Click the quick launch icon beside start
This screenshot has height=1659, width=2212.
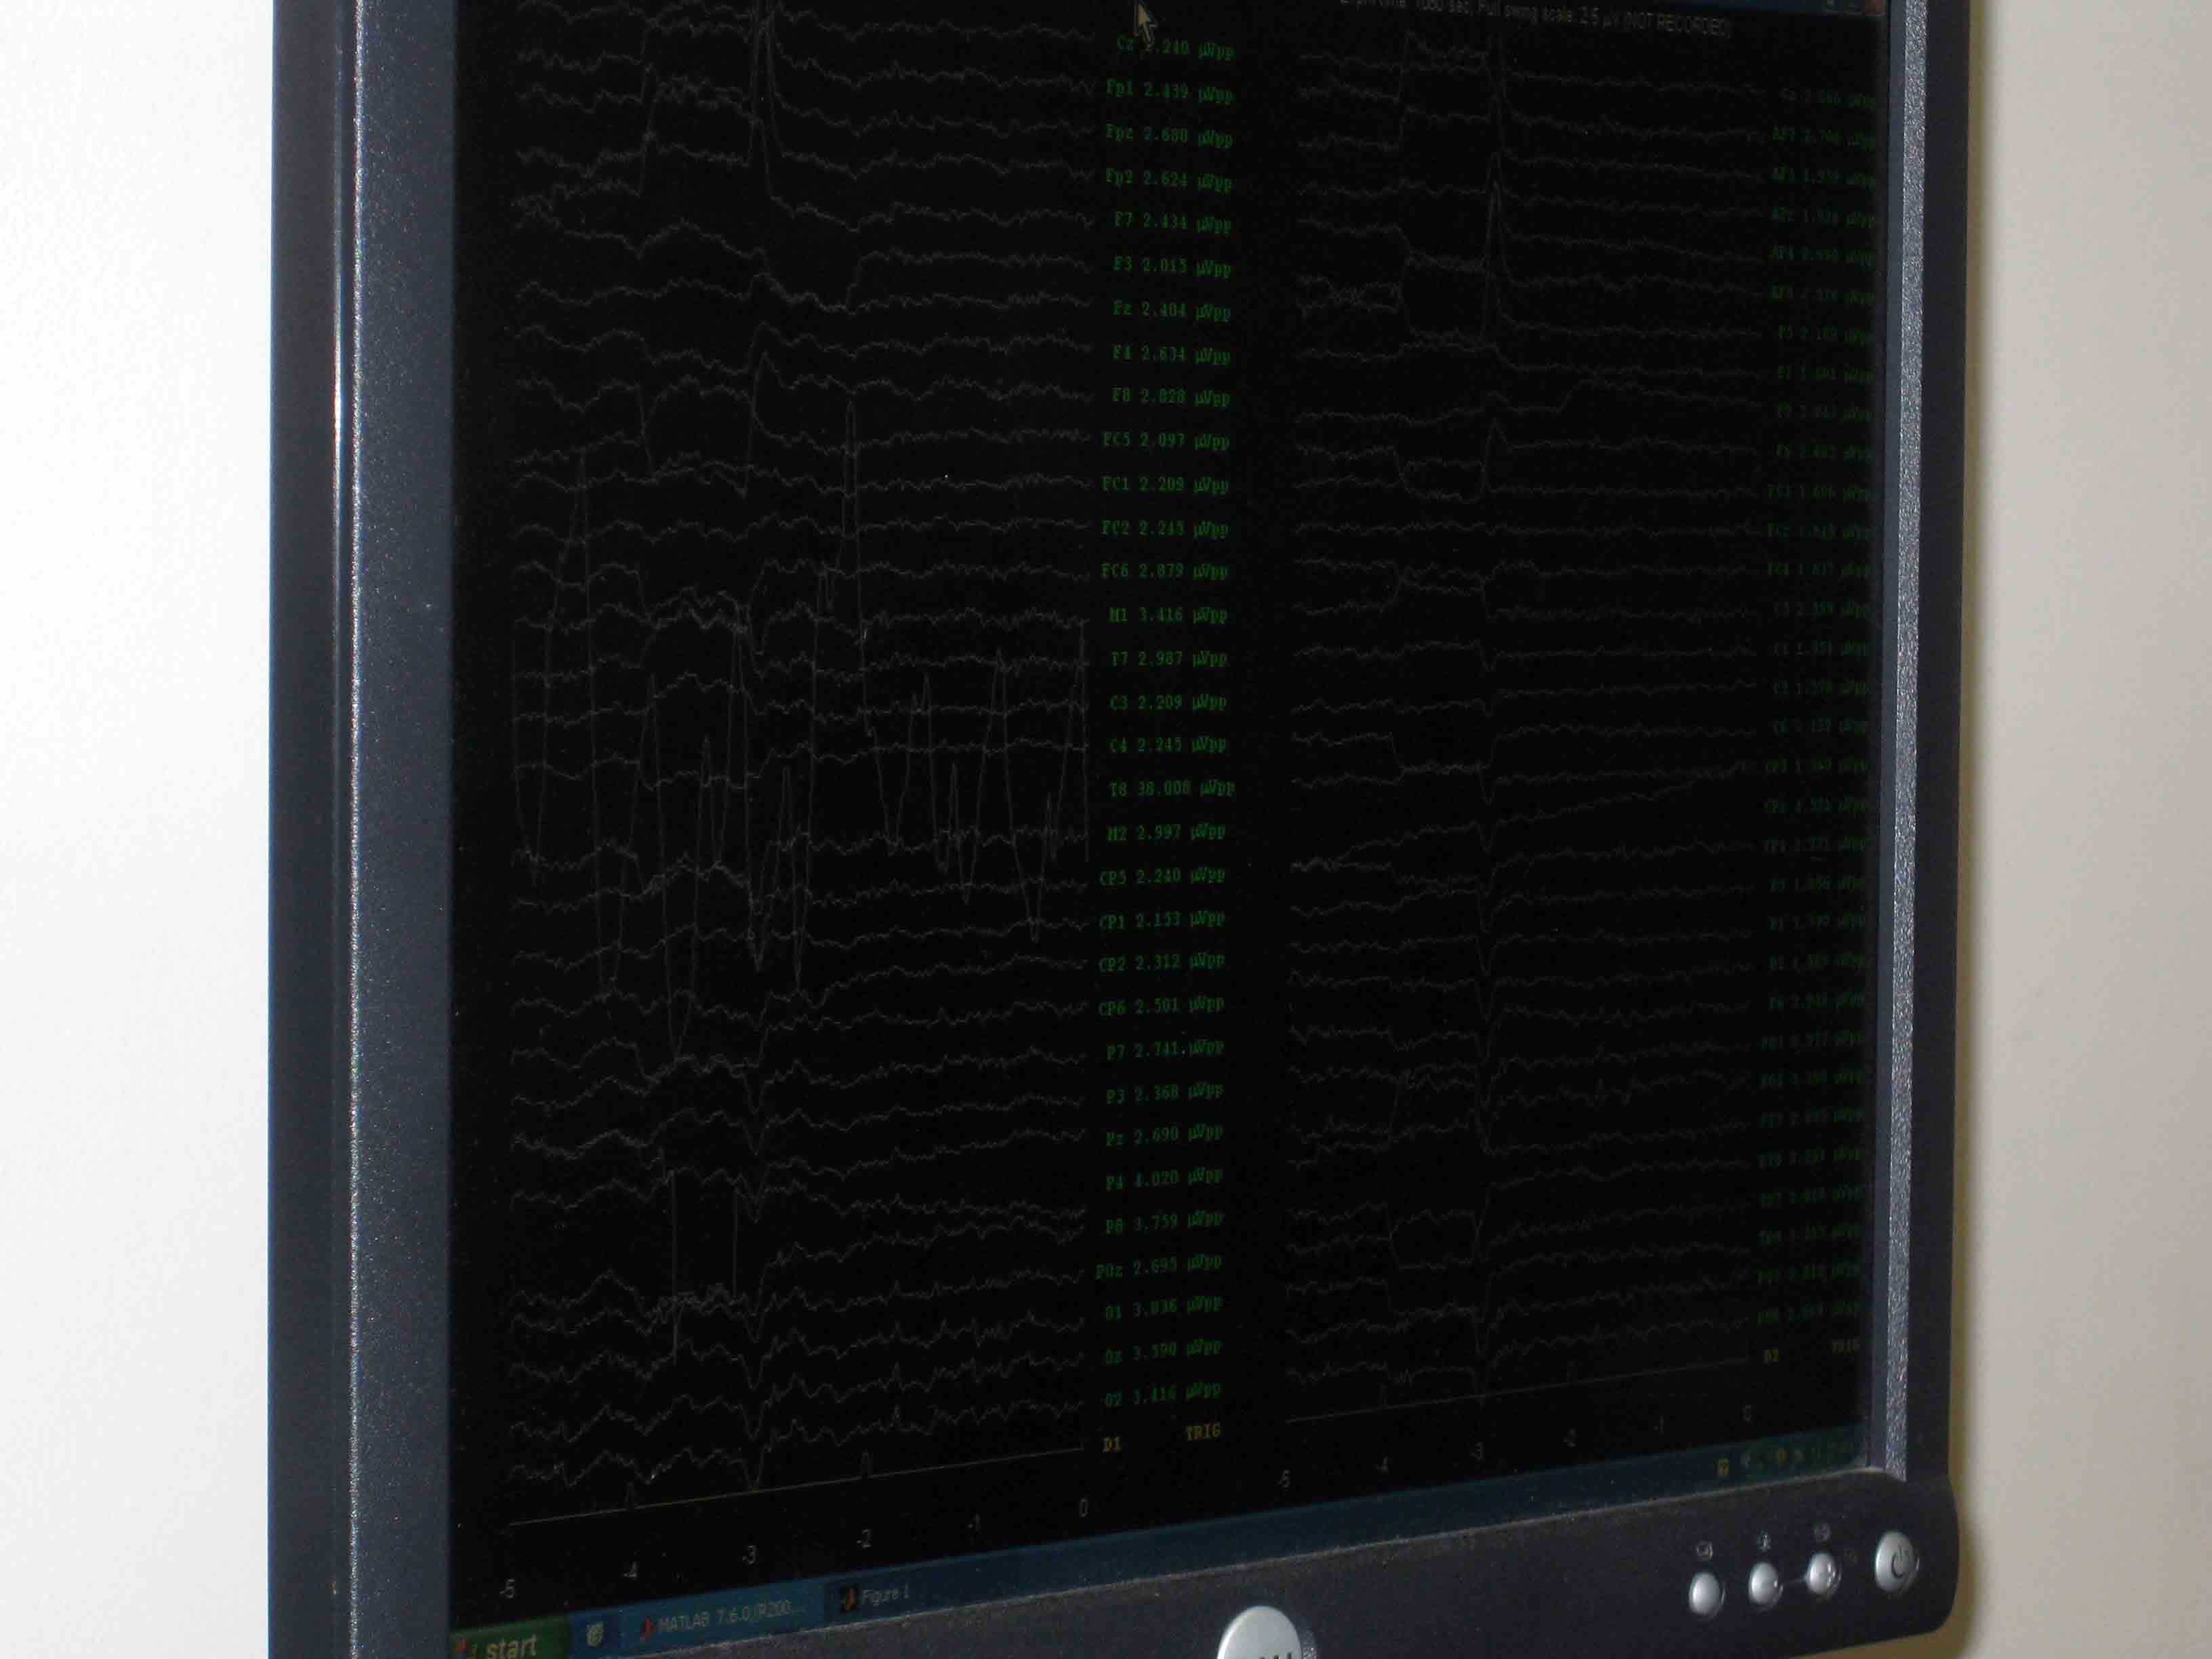(x=595, y=1633)
